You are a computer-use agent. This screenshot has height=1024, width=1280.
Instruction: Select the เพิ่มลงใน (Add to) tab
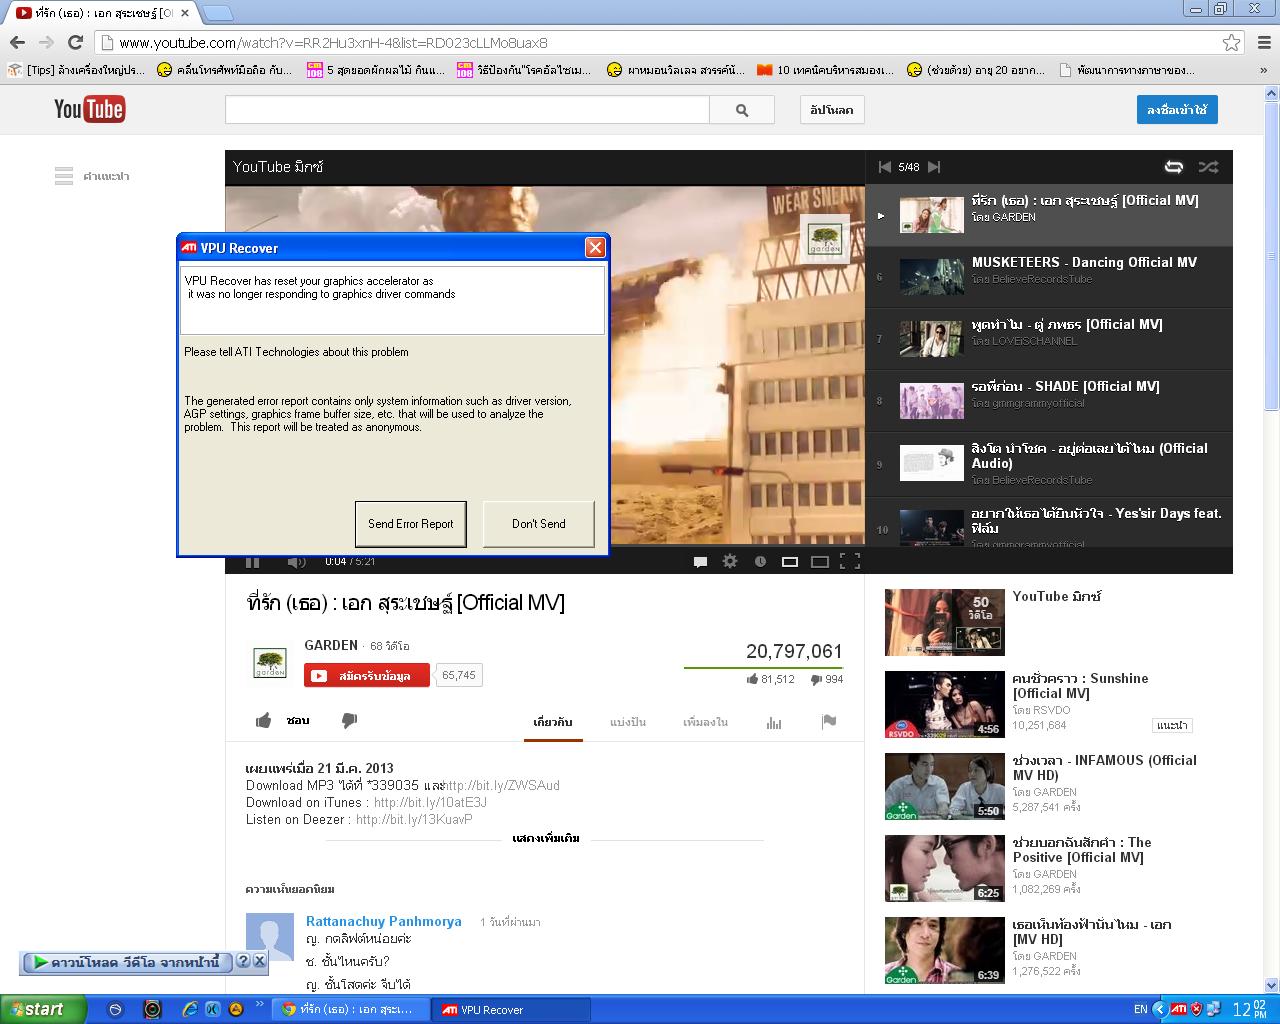(705, 722)
